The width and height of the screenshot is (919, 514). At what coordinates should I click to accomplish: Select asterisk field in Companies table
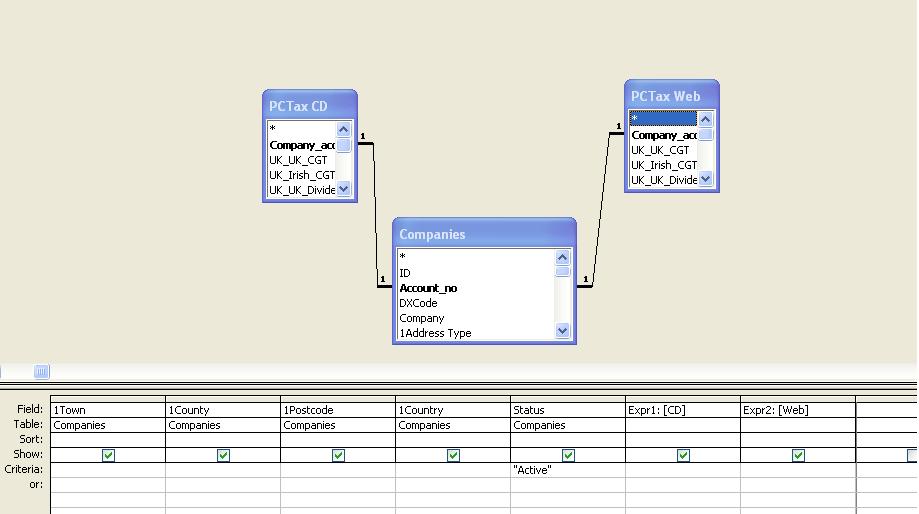point(476,257)
